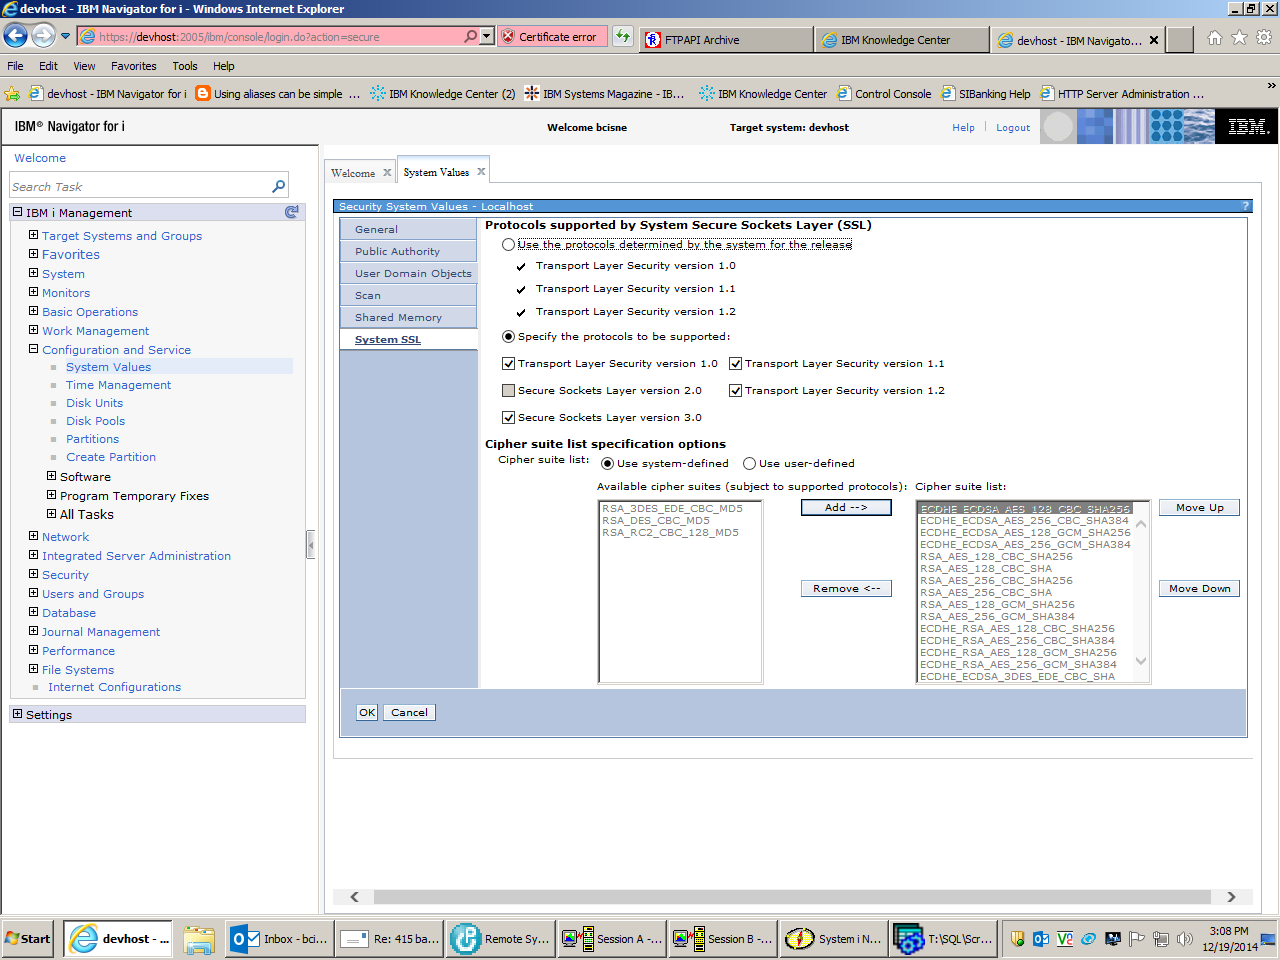Expand Program Temporary Fixes node
This screenshot has height=960, width=1280.
click(51, 495)
